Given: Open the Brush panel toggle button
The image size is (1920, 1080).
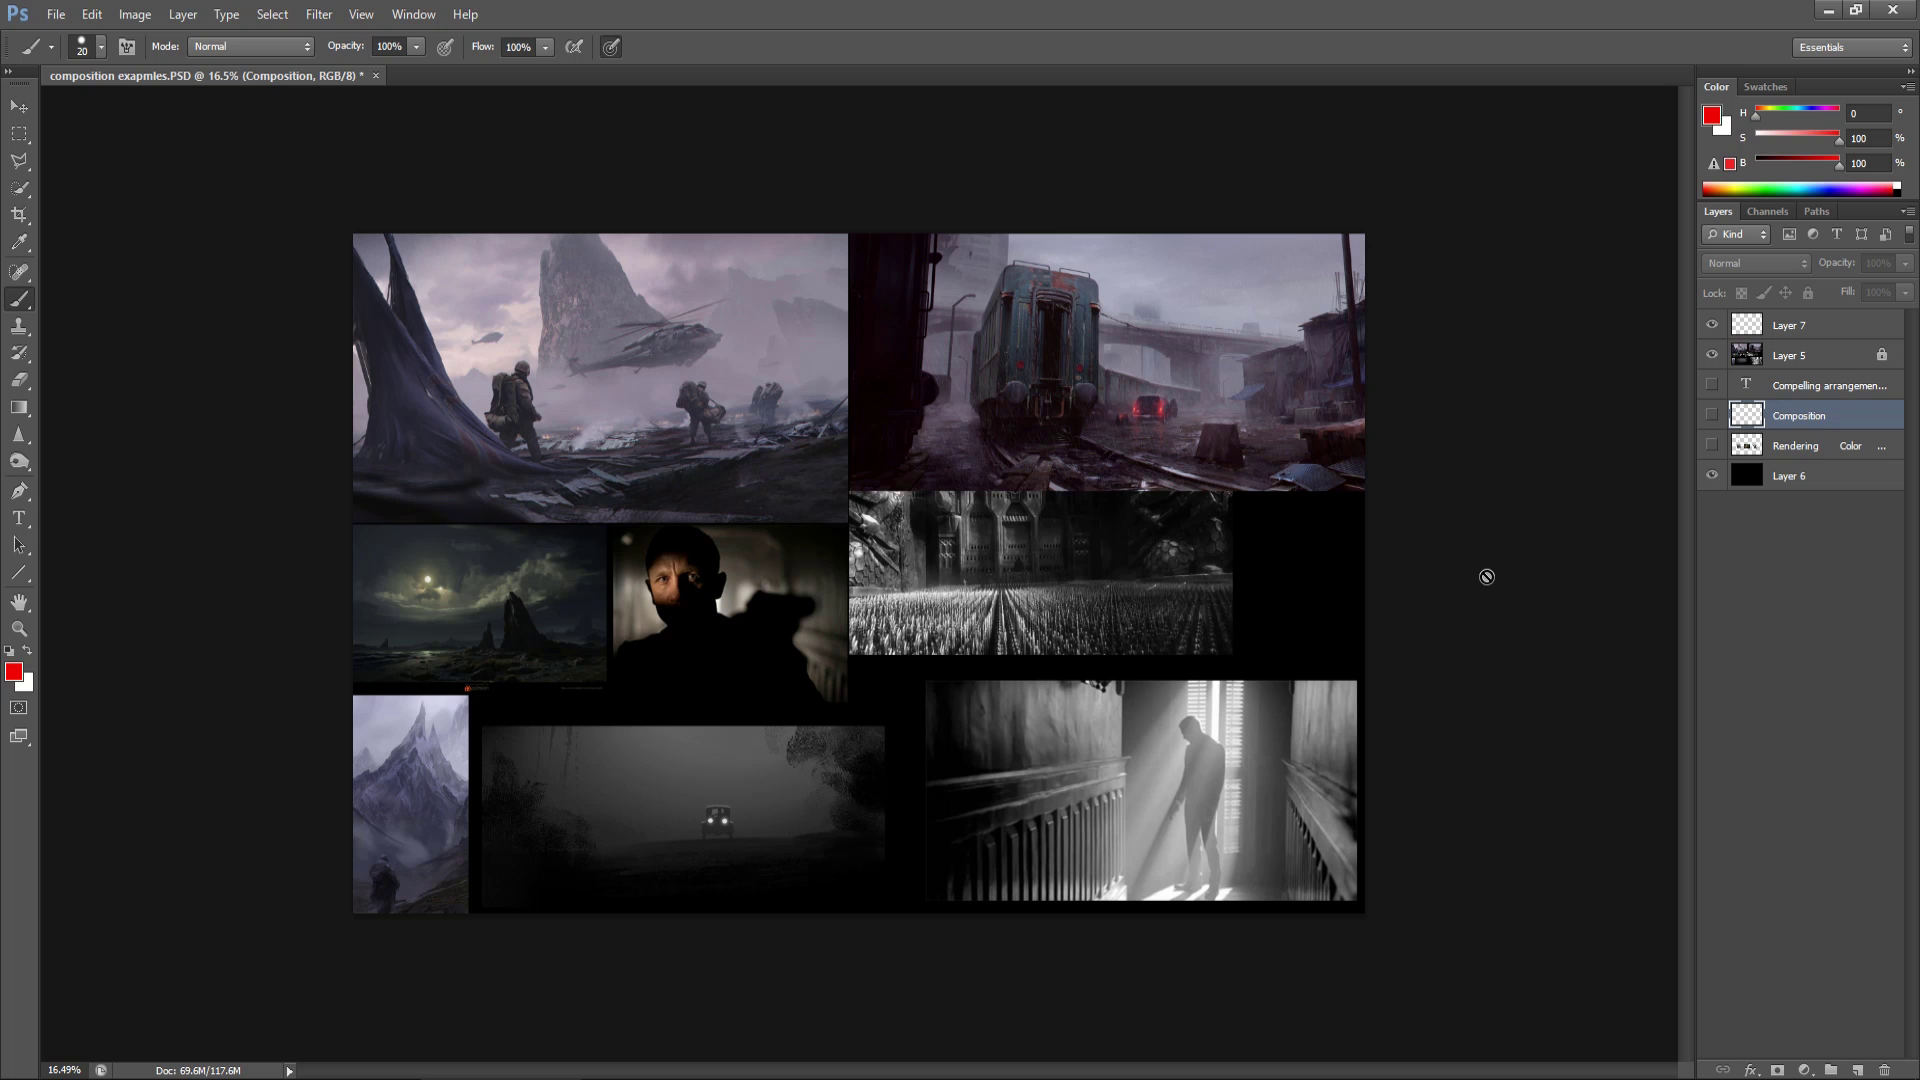Looking at the screenshot, I should coord(127,47).
